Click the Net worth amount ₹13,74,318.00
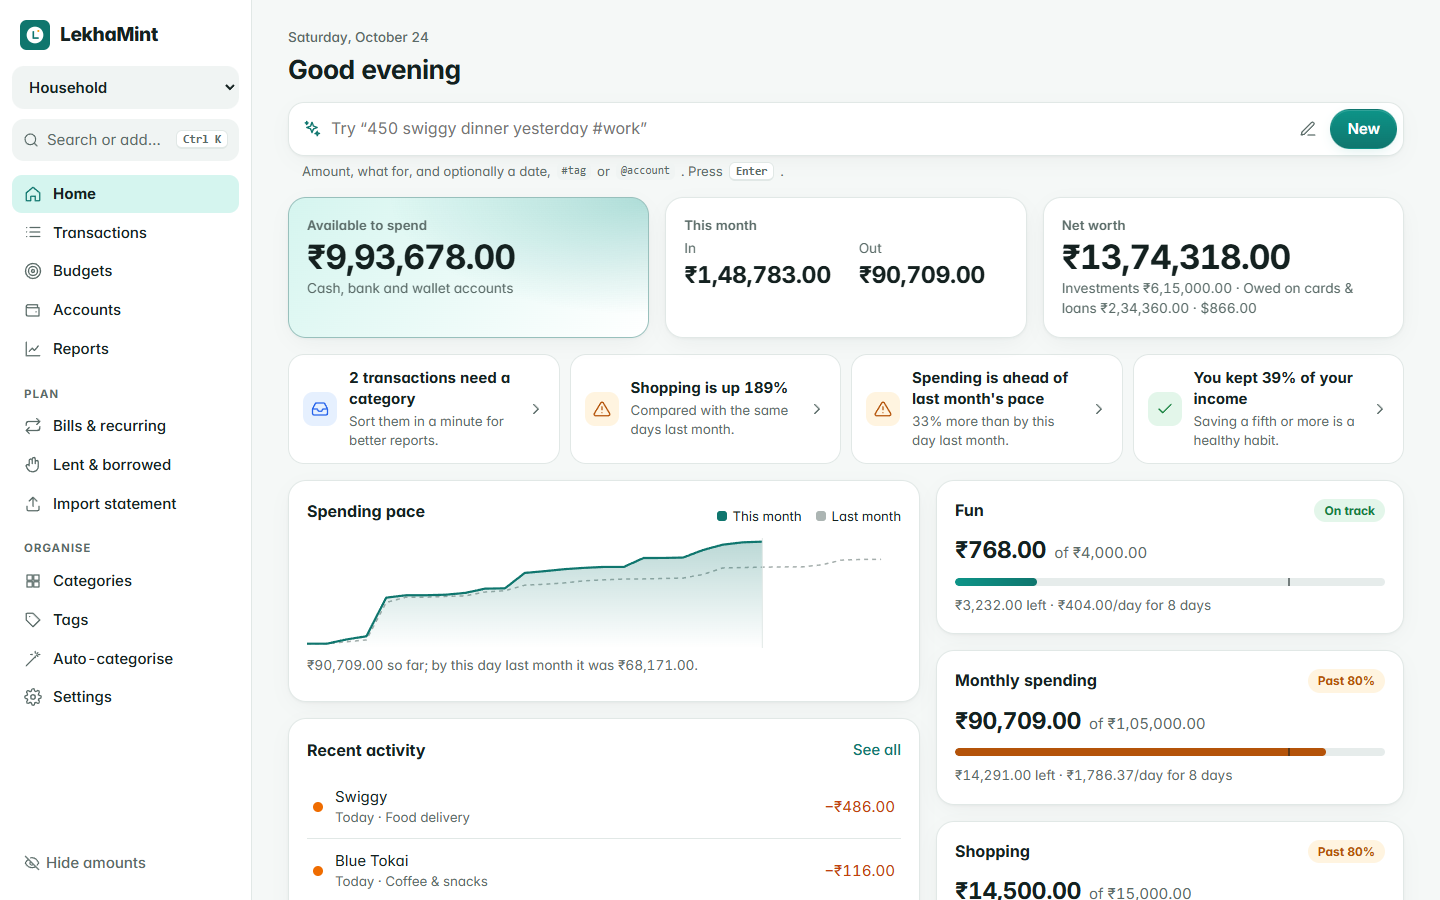The width and height of the screenshot is (1440, 900). [x=1176, y=257]
